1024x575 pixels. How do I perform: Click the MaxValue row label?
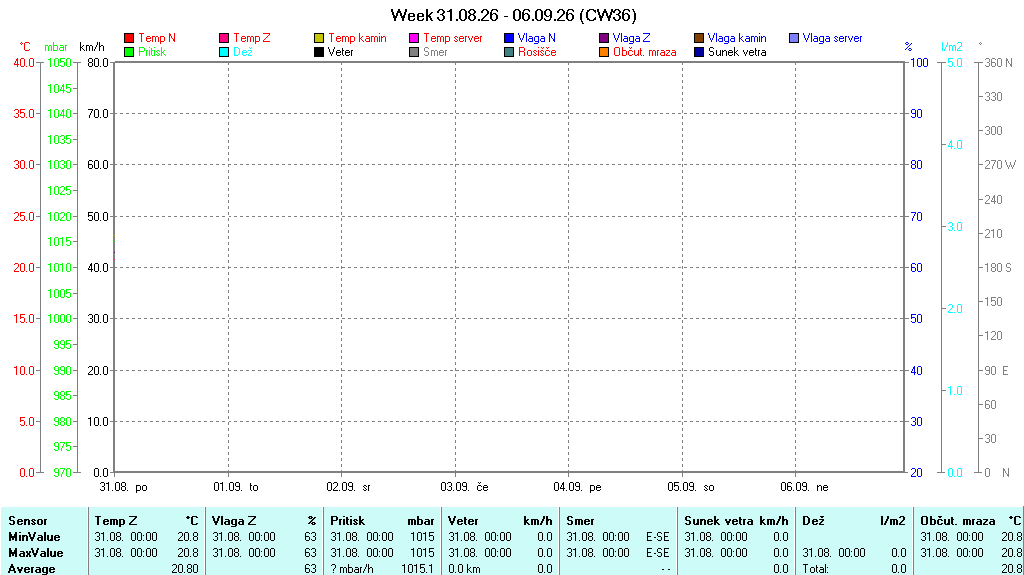click(x=36, y=553)
